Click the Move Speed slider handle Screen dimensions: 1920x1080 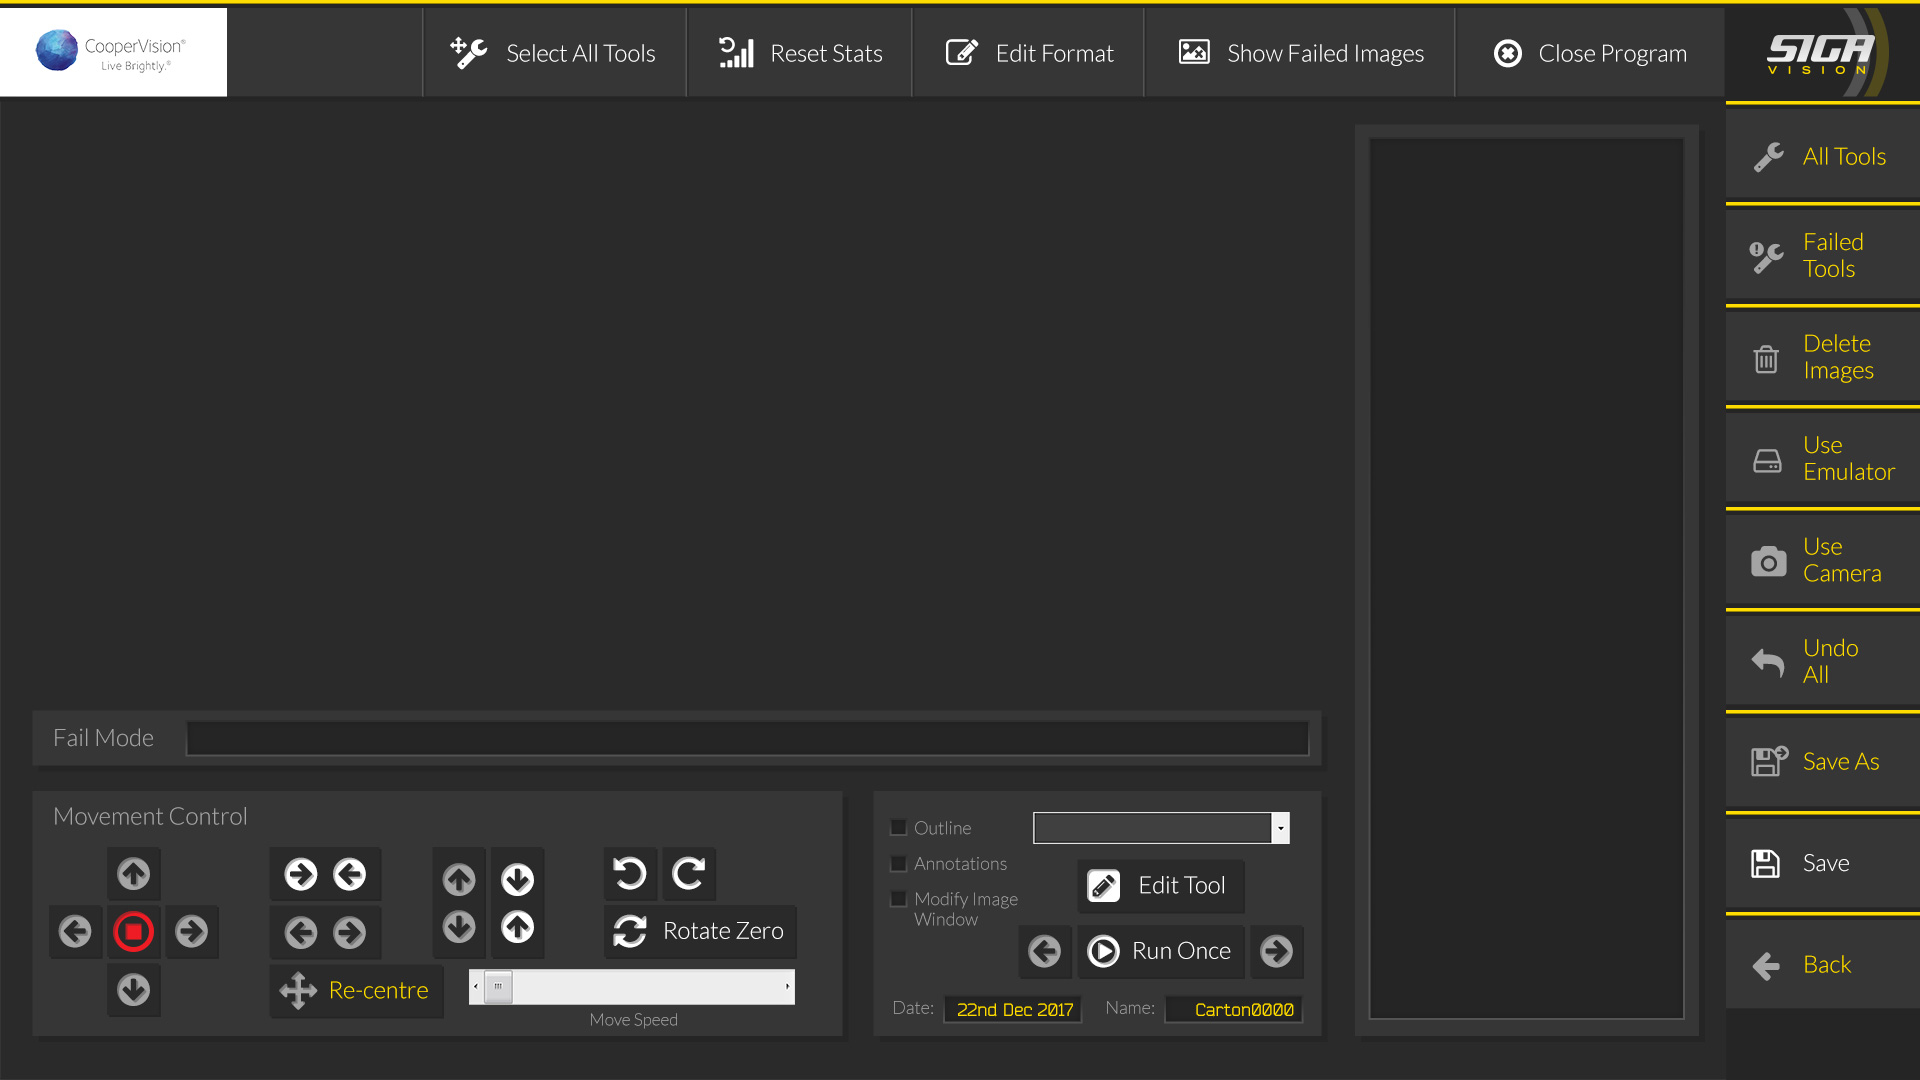coord(498,987)
